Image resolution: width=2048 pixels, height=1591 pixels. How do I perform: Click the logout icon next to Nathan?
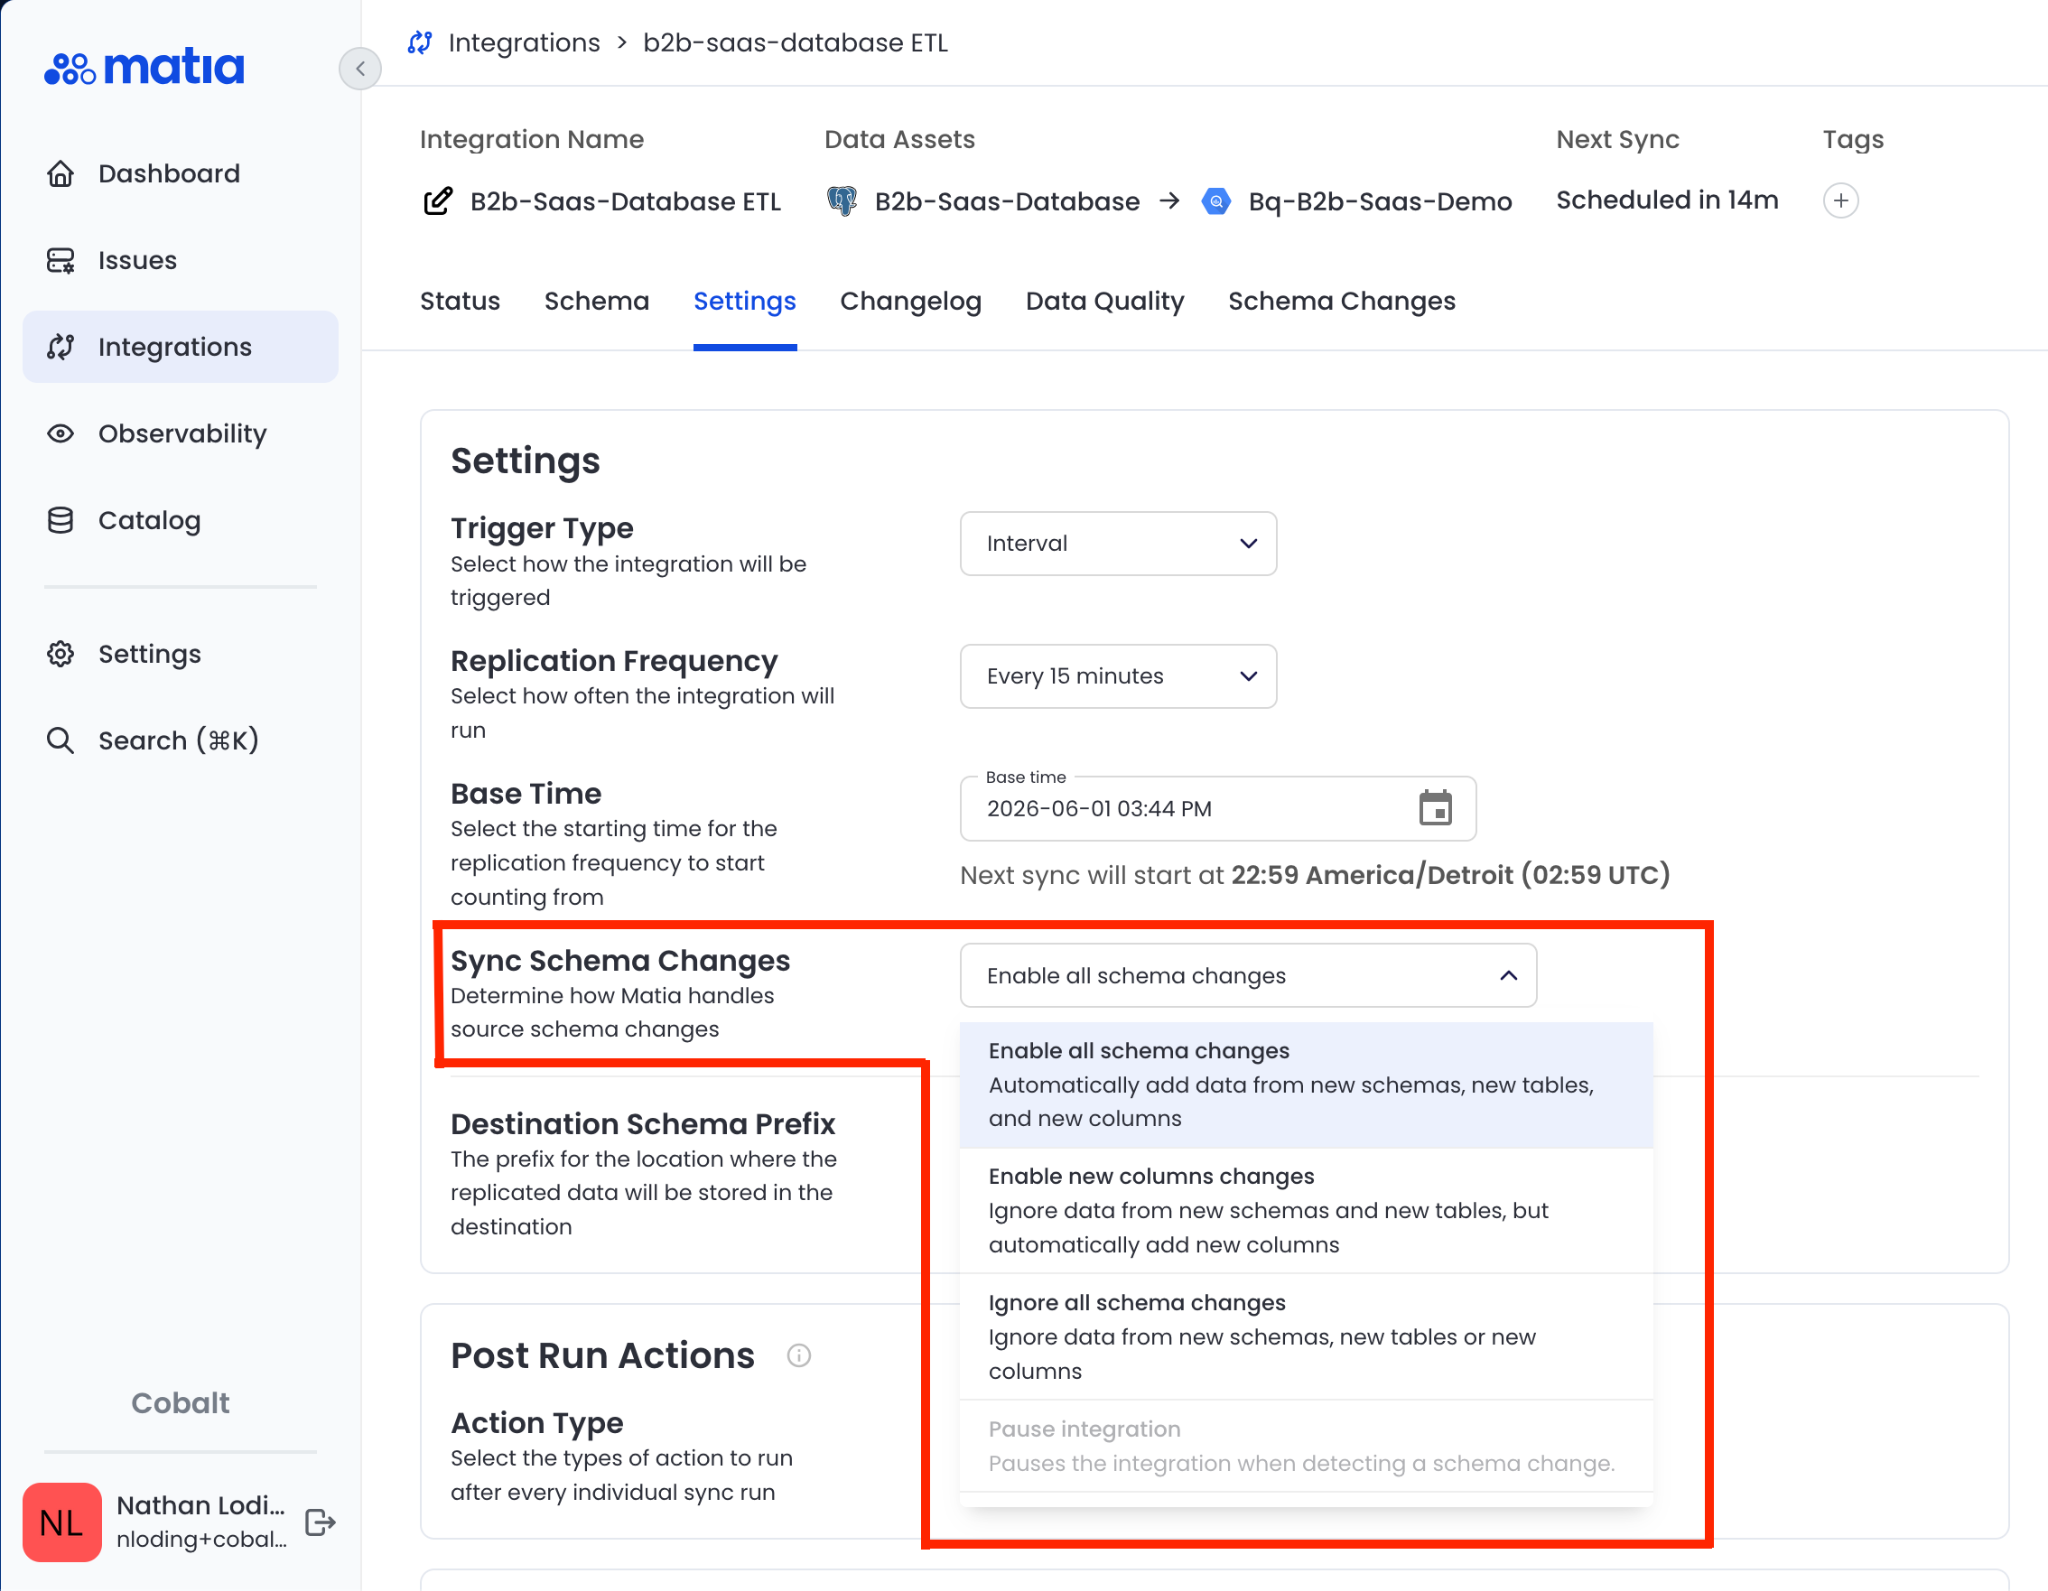(320, 1523)
